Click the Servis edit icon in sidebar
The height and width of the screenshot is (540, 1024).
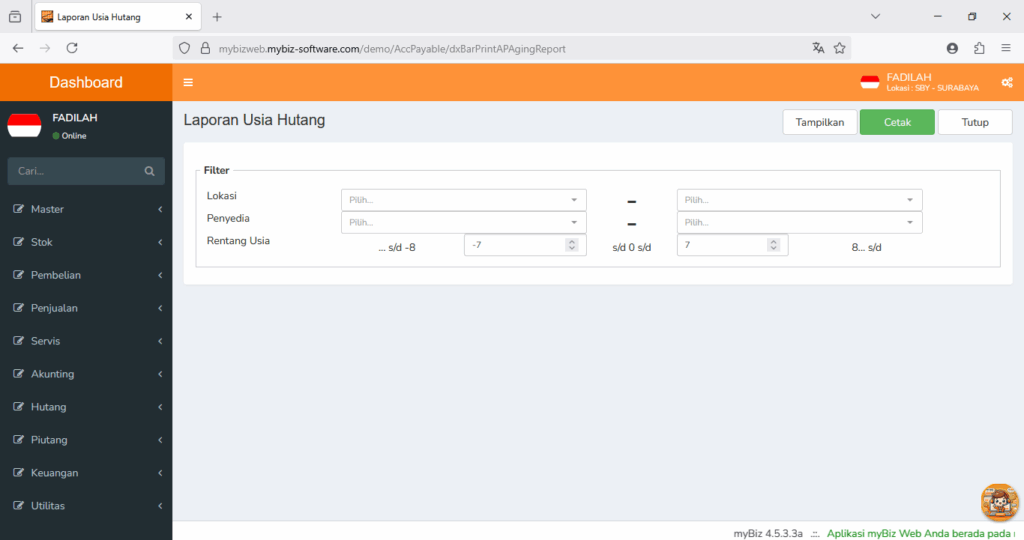[18, 341]
